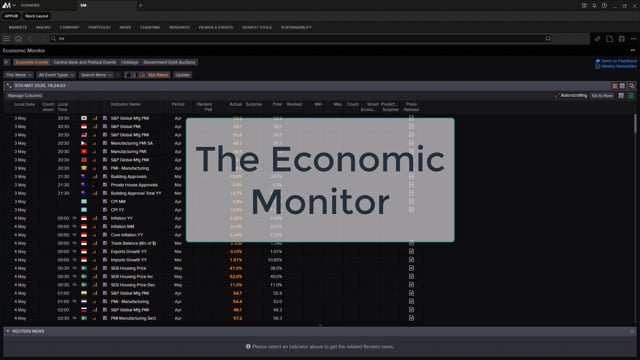Screen dimensions: 640x360
Task: Open press release for Exports Growth YY
Action: pyautogui.click(x=411, y=251)
